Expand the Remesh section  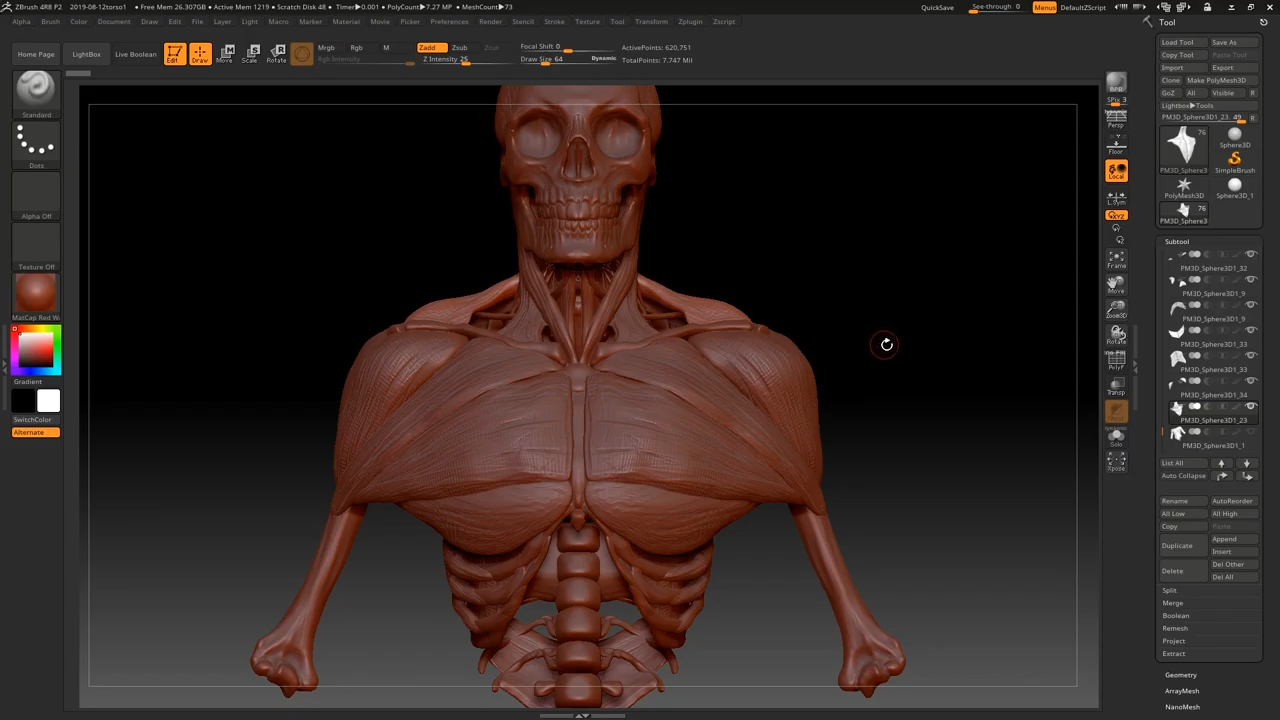point(1175,628)
